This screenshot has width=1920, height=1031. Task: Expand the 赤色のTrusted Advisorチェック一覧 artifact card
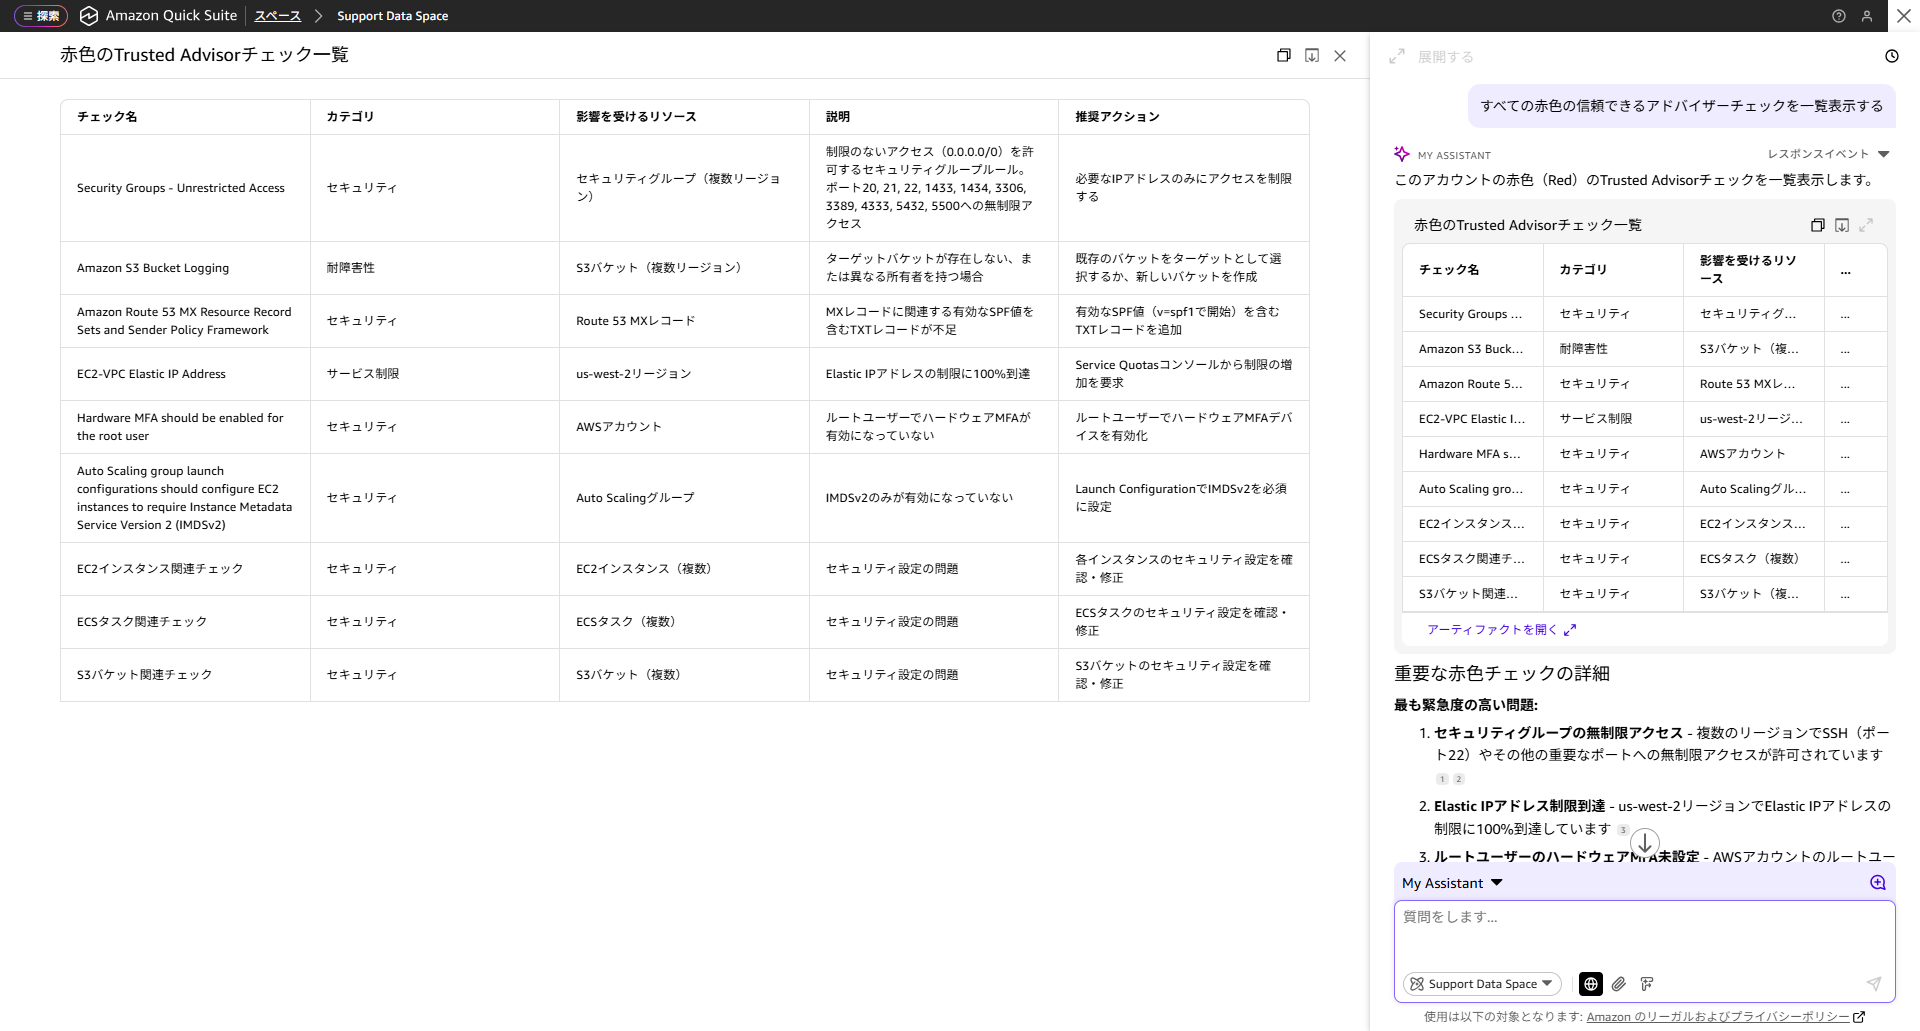pos(1867,225)
